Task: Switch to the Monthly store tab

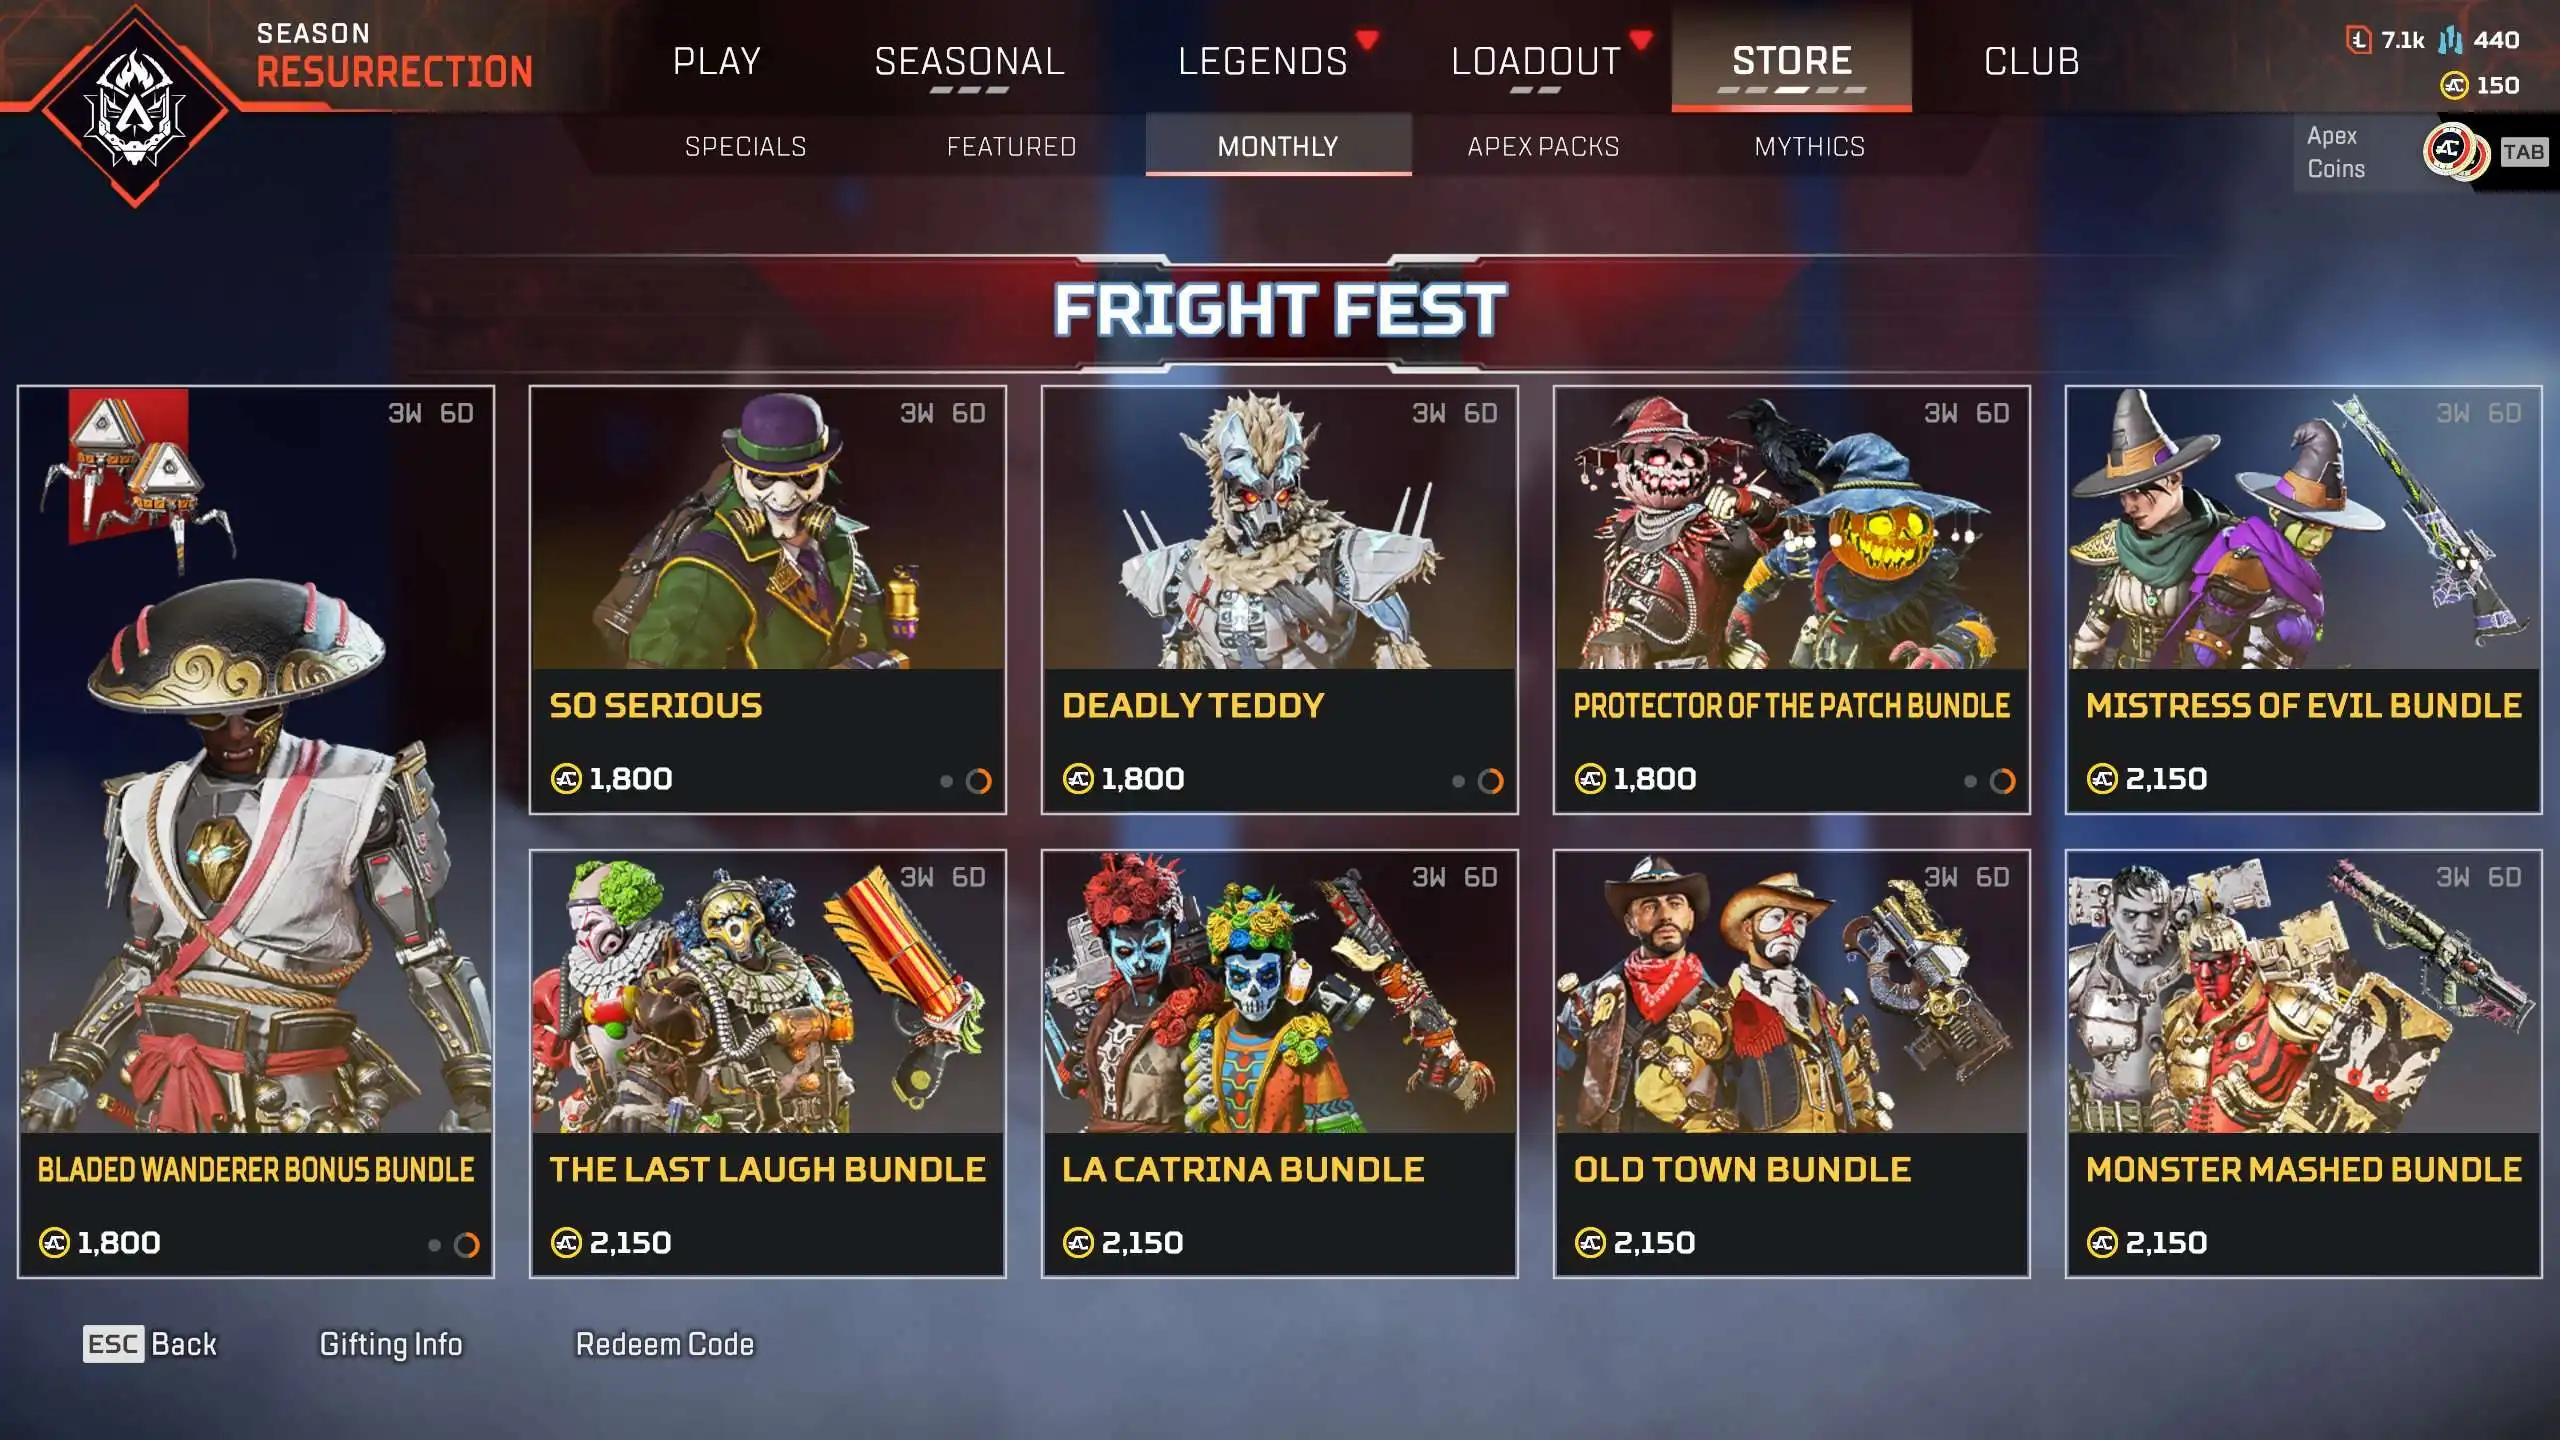Action: [1278, 146]
